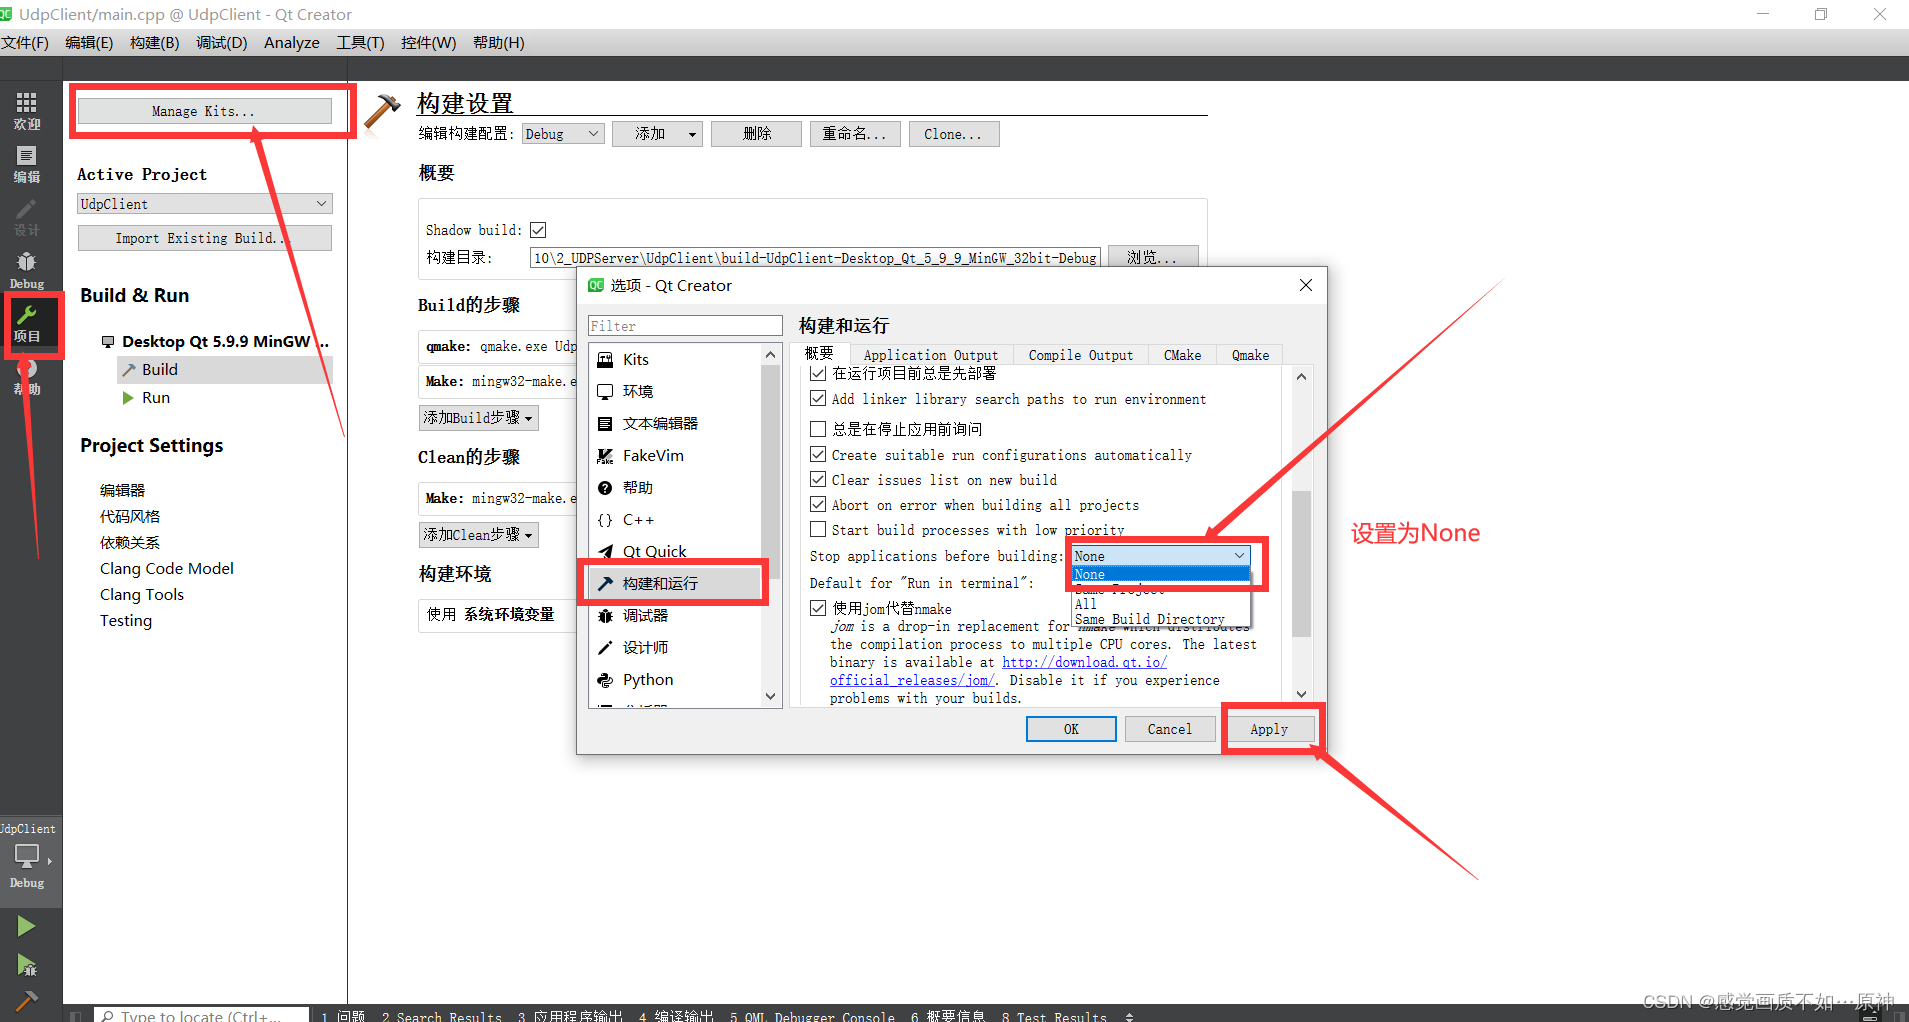Toggle Abort on error when building all
This screenshot has width=1909, height=1022.
(818, 504)
